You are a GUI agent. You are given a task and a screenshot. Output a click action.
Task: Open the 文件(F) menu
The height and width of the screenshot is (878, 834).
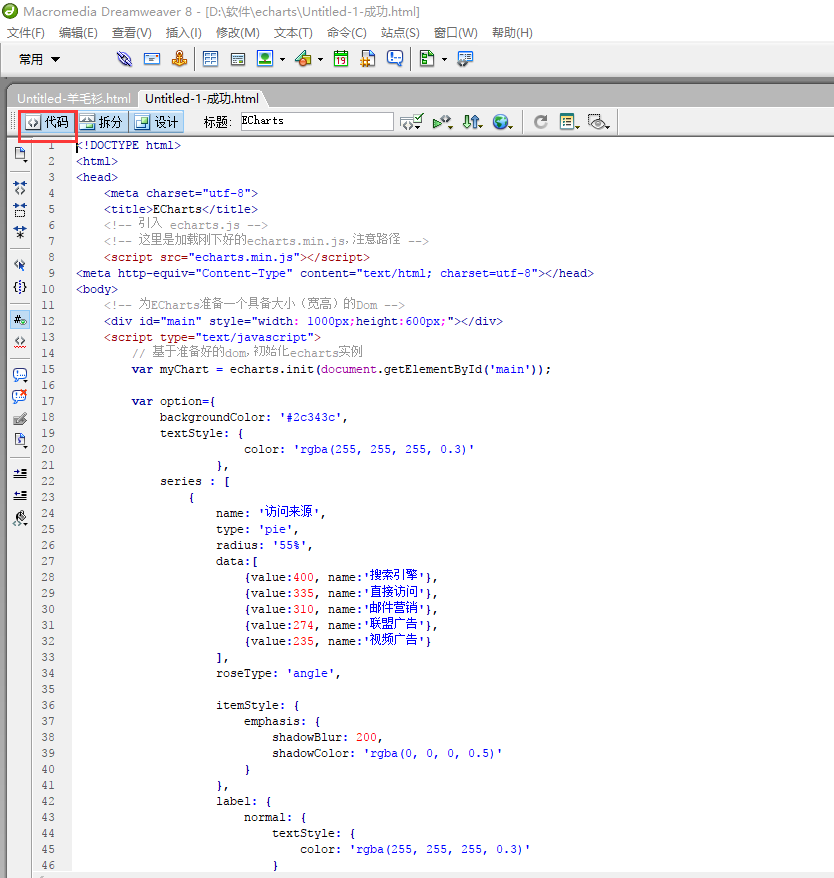(26, 33)
